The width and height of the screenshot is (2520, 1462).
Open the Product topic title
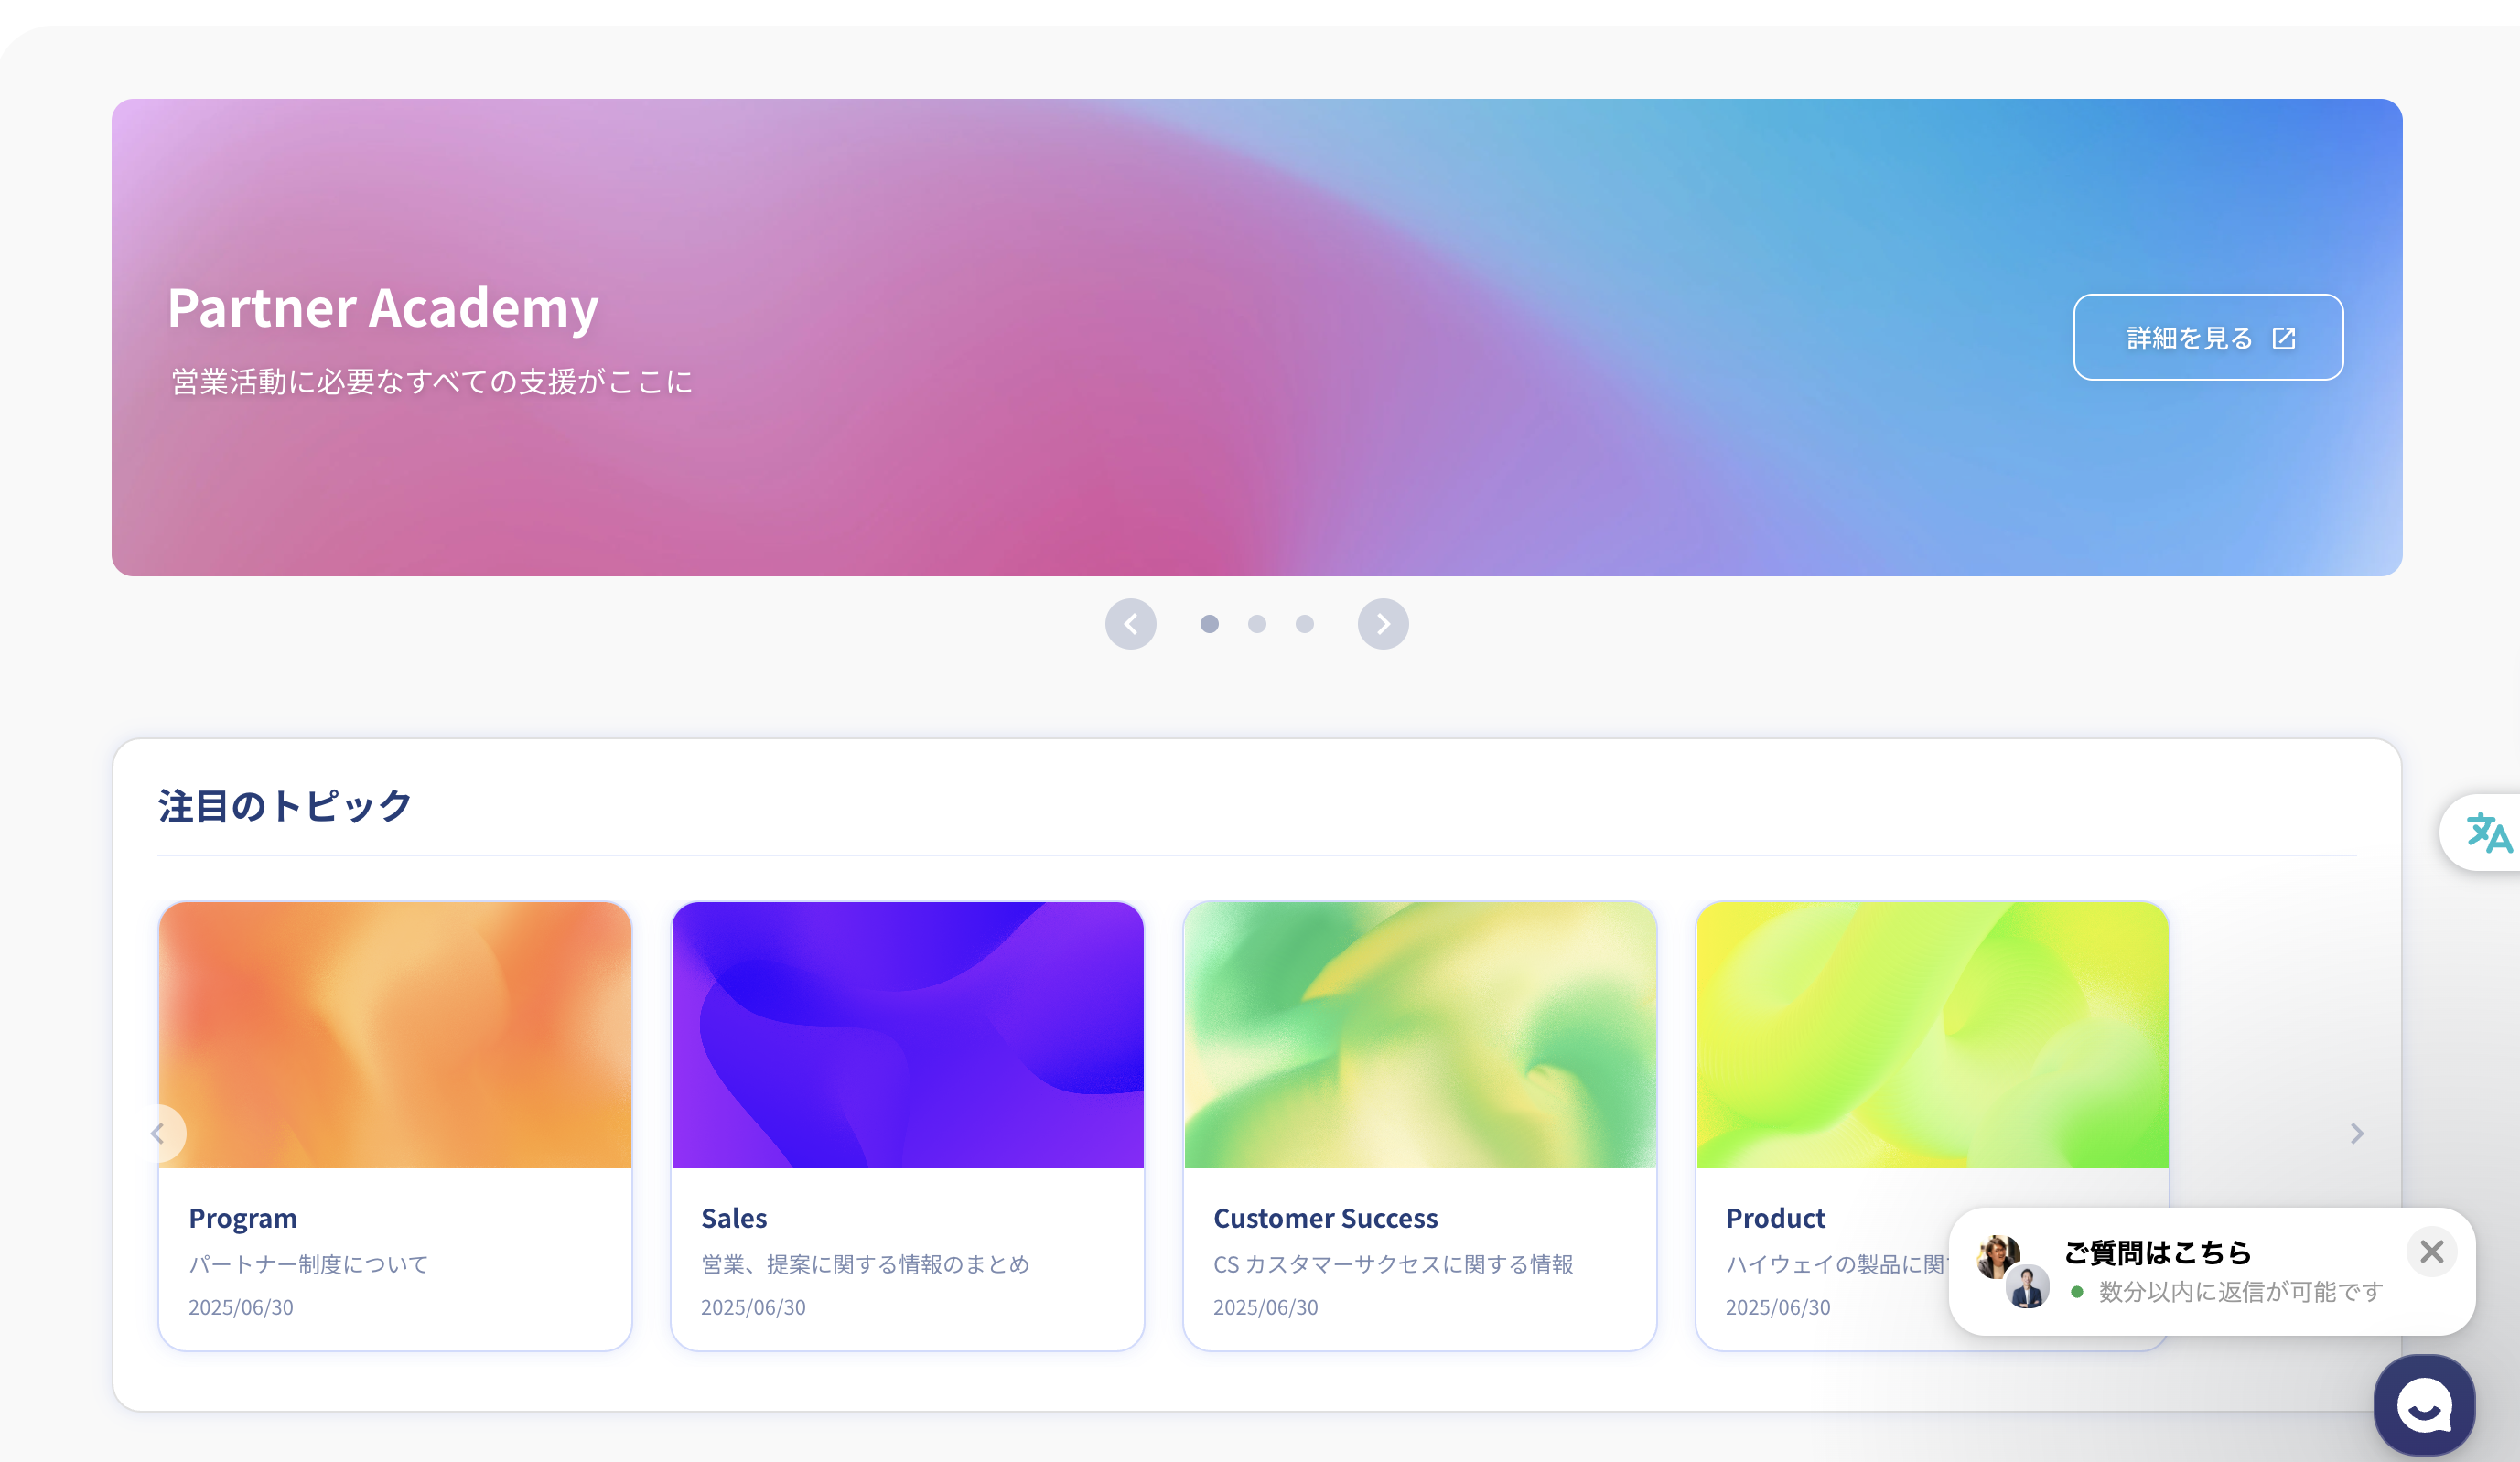(1775, 1218)
